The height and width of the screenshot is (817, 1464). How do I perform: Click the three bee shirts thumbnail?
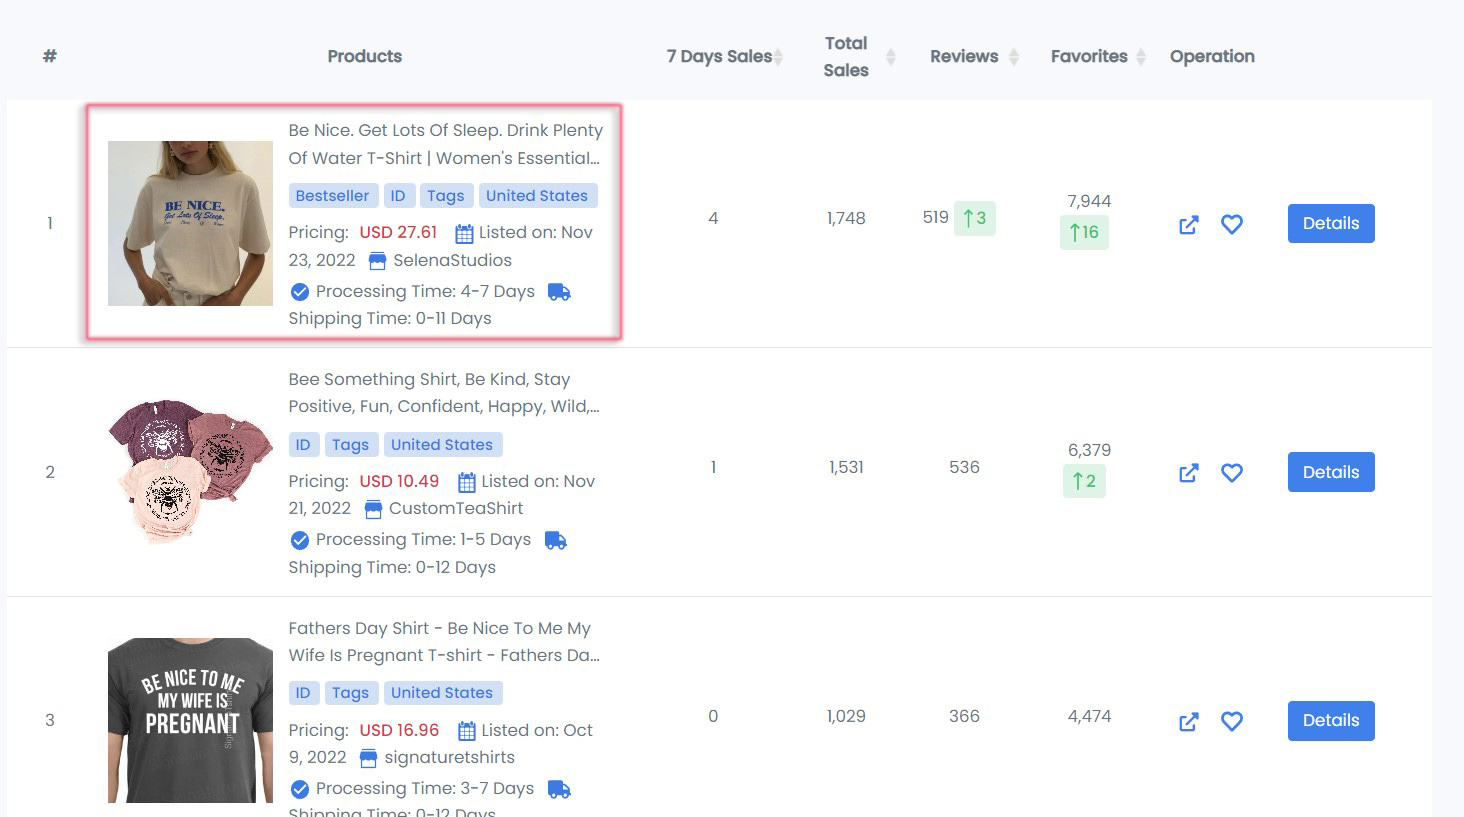pyautogui.click(x=190, y=472)
